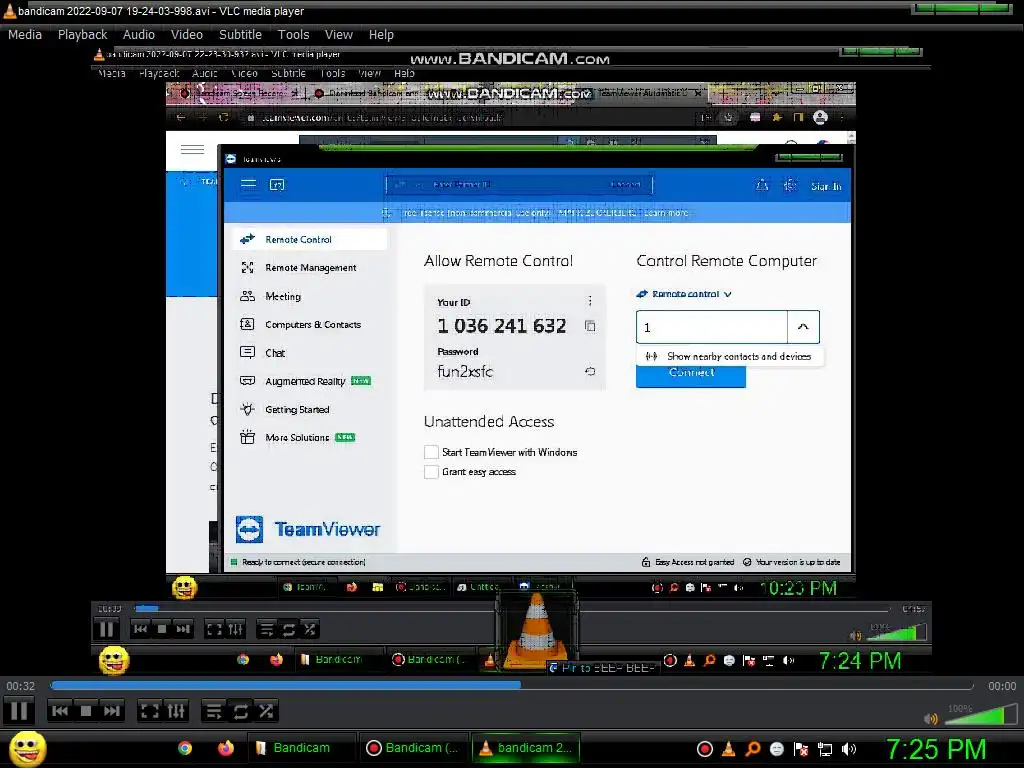
Task: Select Computers & Contacts in TeamViewer sidebar
Action: (x=310, y=325)
